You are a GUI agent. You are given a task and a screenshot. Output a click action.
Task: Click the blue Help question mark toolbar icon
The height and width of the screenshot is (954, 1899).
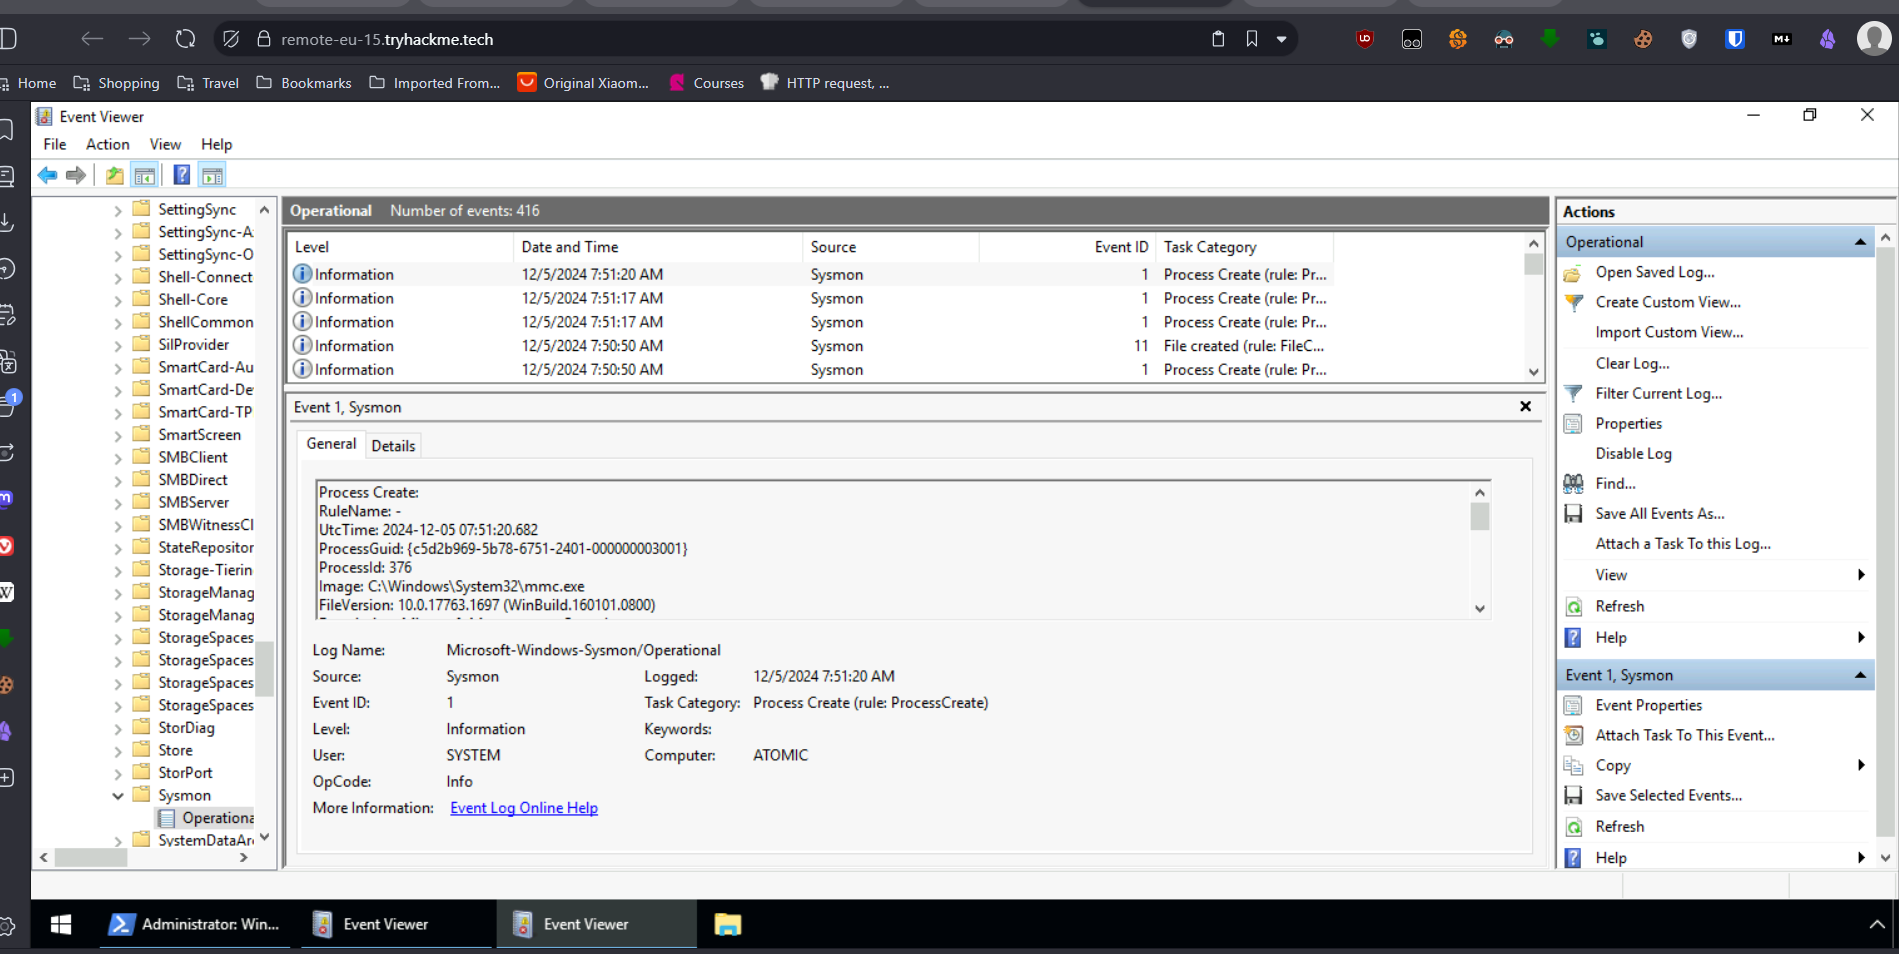tap(181, 175)
